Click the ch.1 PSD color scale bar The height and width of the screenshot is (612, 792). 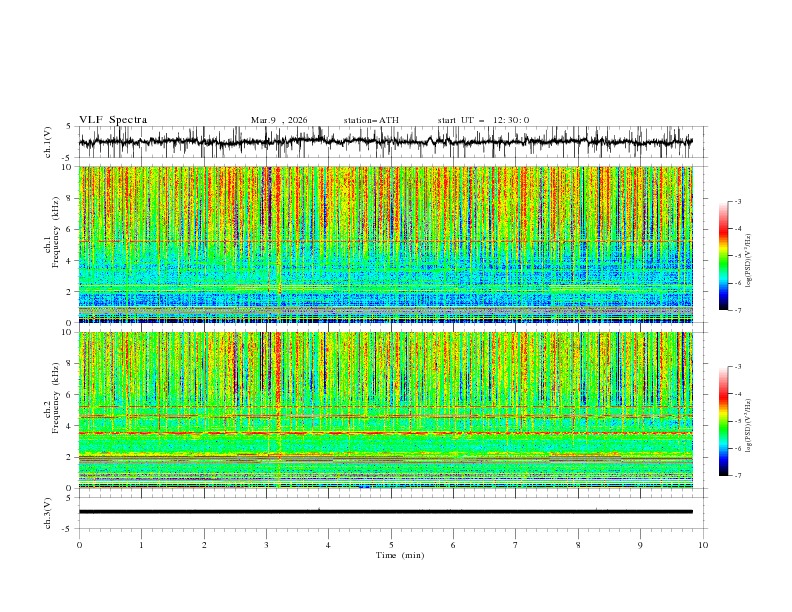[723, 256]
